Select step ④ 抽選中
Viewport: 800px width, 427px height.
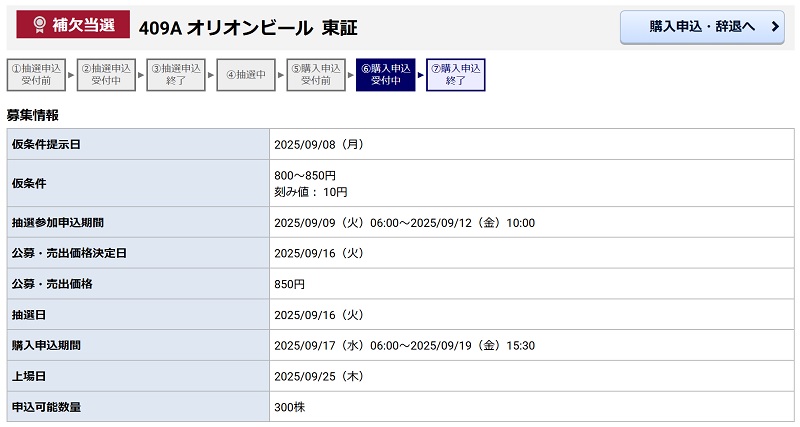[x=246, y=76]
